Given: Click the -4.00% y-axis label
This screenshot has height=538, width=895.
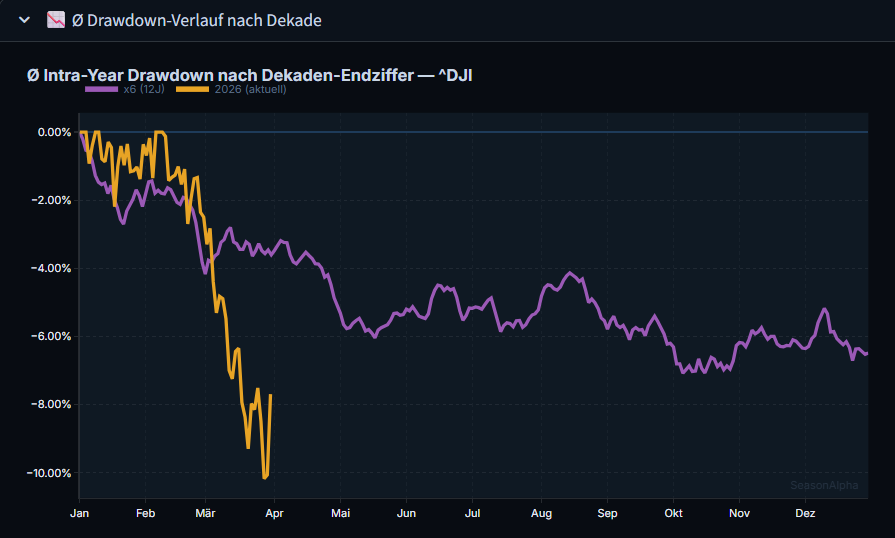Looking at the screenshot, I should point(51,268).
